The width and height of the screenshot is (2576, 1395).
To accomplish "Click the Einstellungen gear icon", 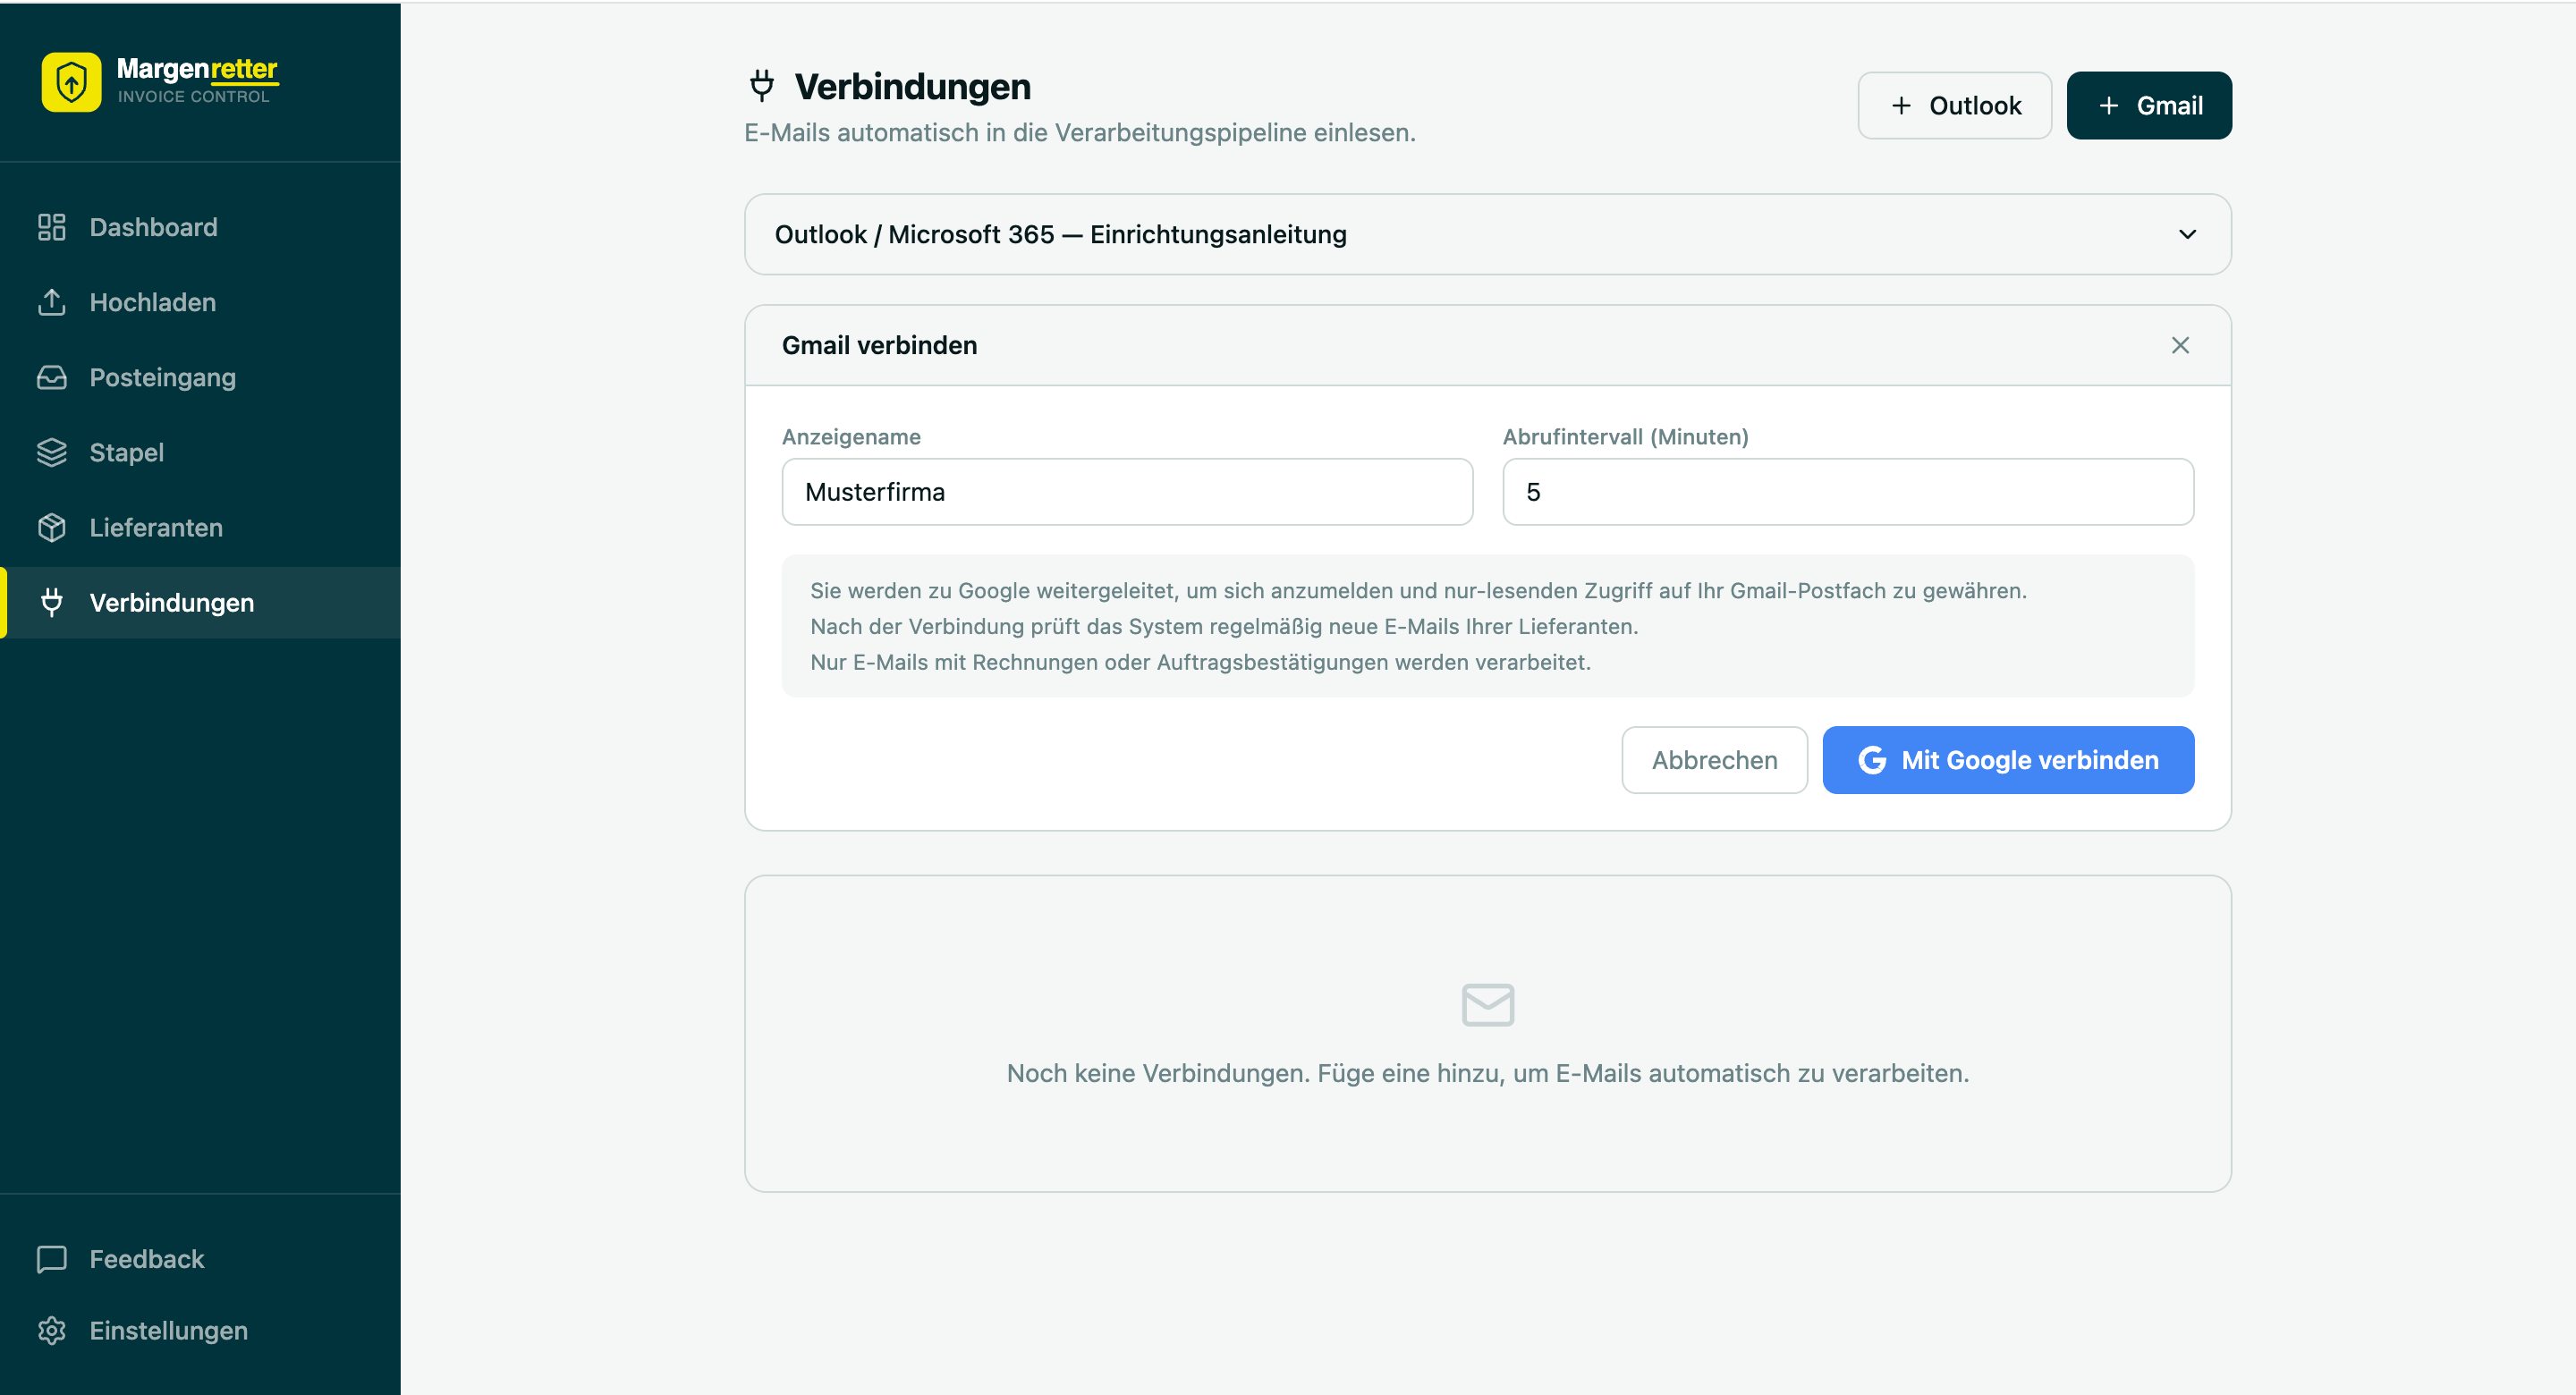I will (x=53, y=1330).
